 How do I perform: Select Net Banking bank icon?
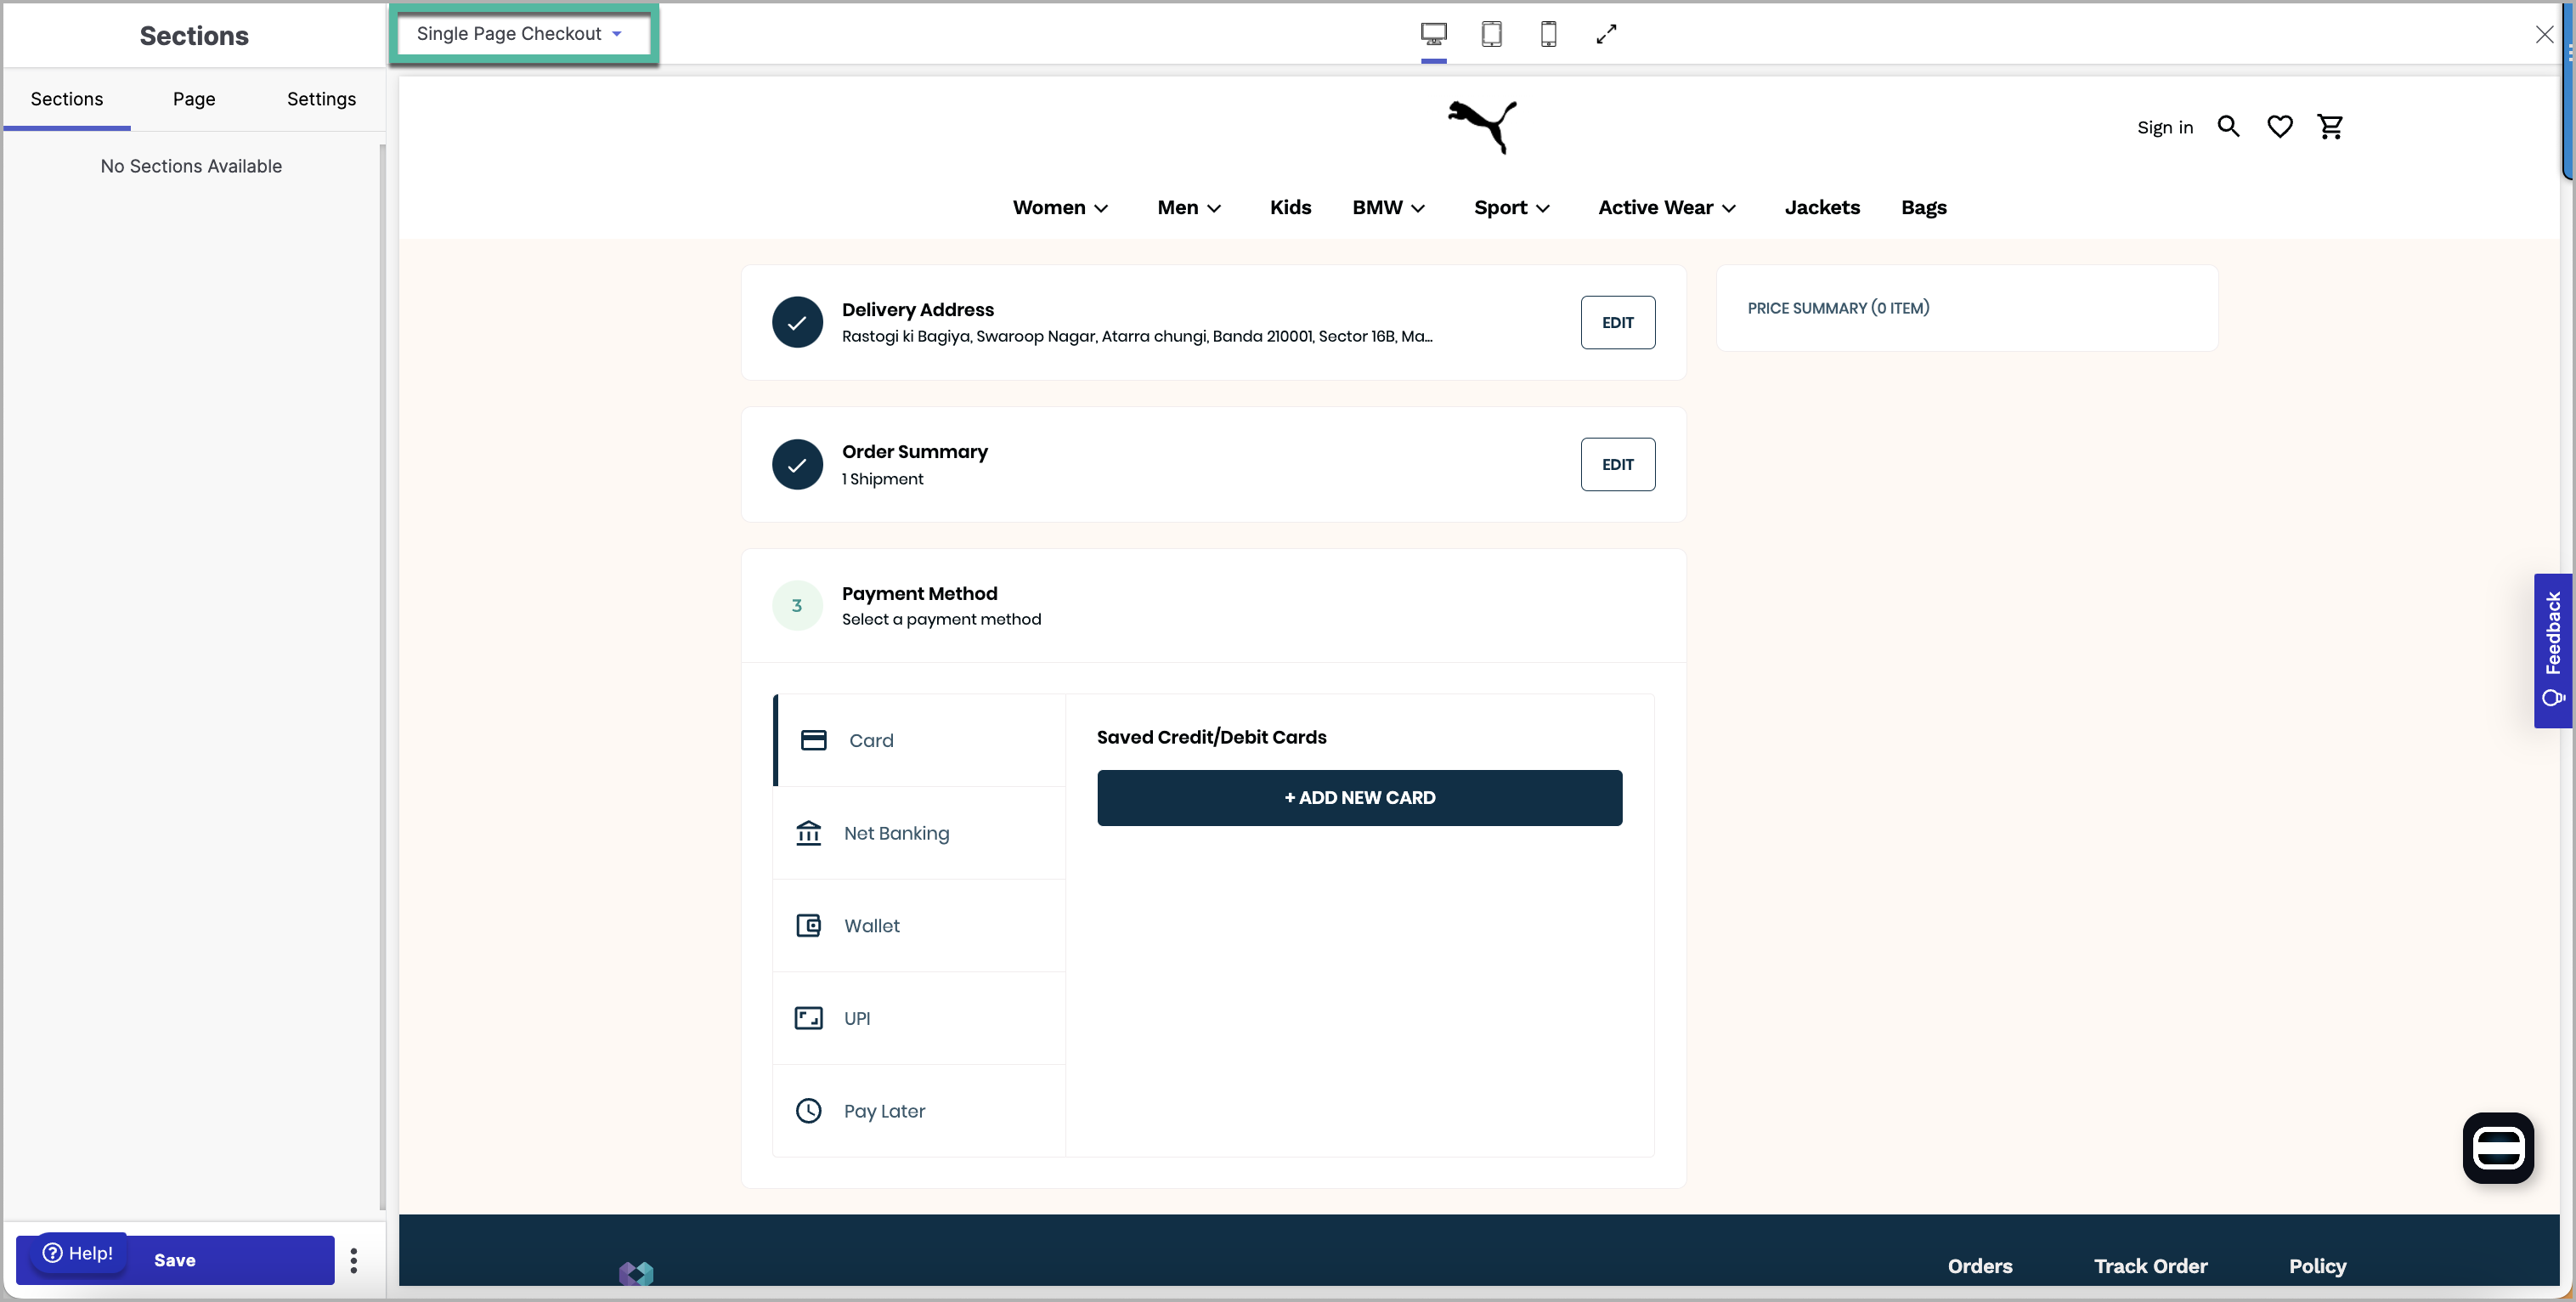click(808, 832)
